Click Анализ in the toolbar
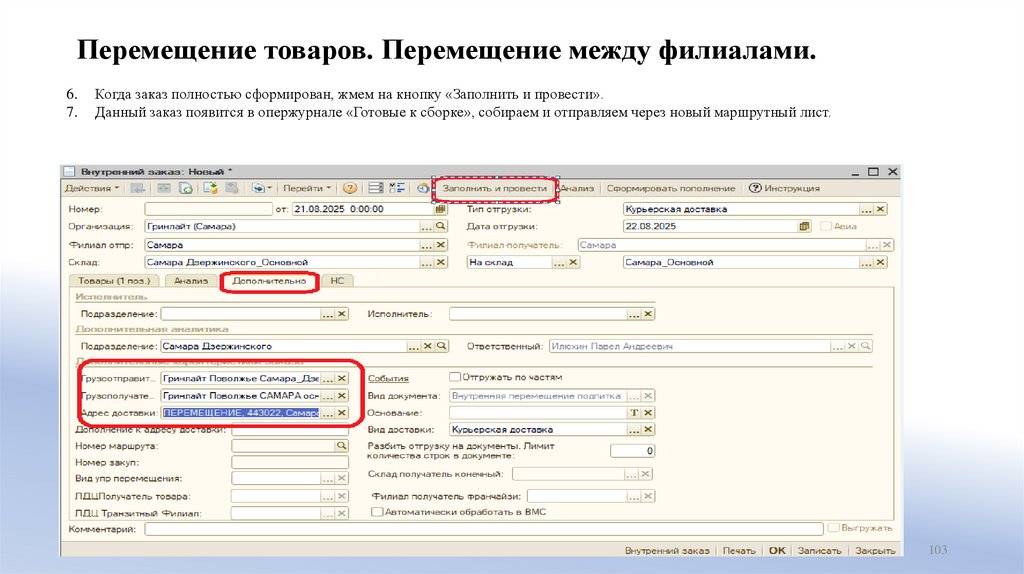Viewport: 1024px width, 574px height. tap(577, 188)
